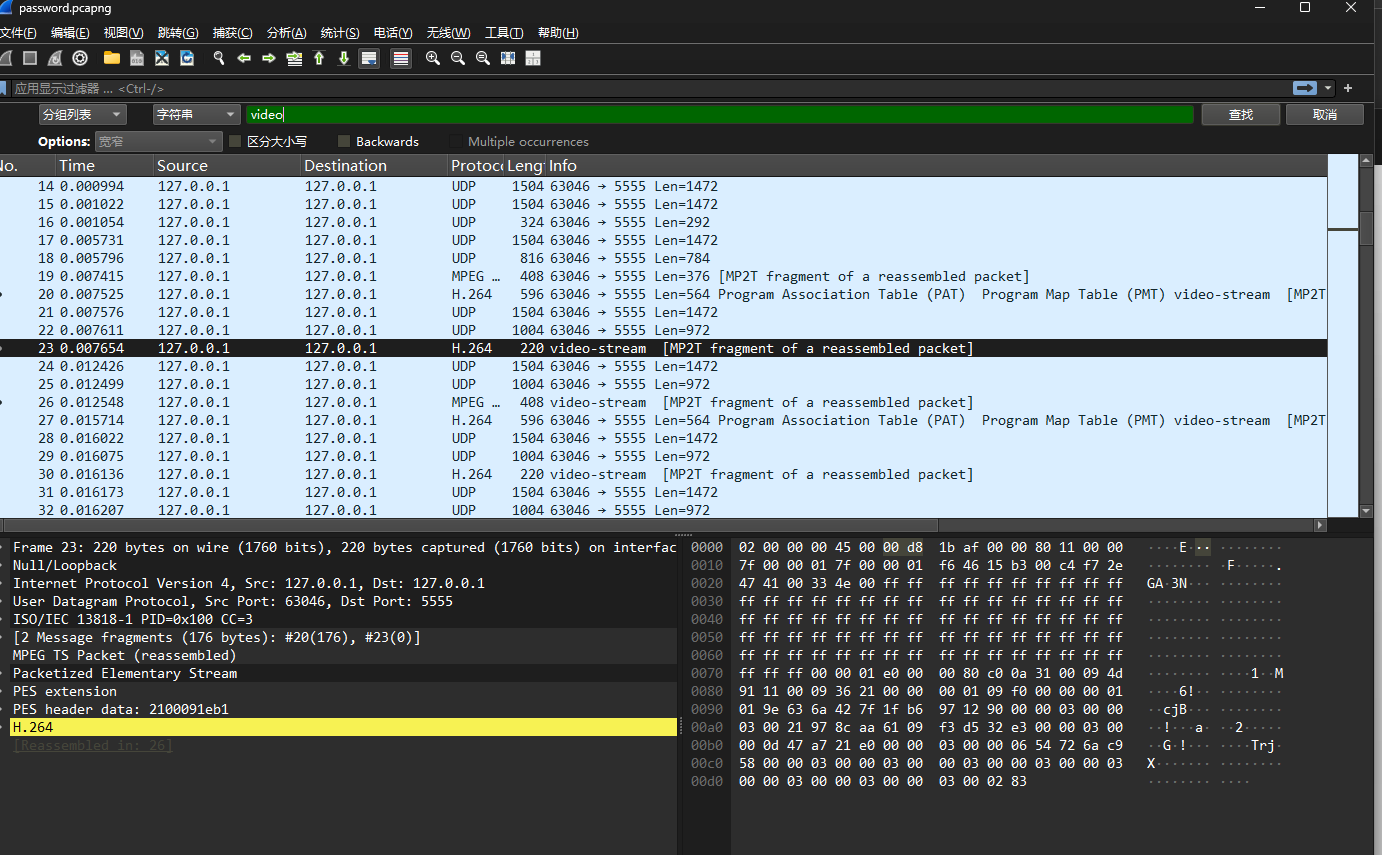Click the display filter bookmark icon
The image size is (1382, 855).
(x=4, y=88)
